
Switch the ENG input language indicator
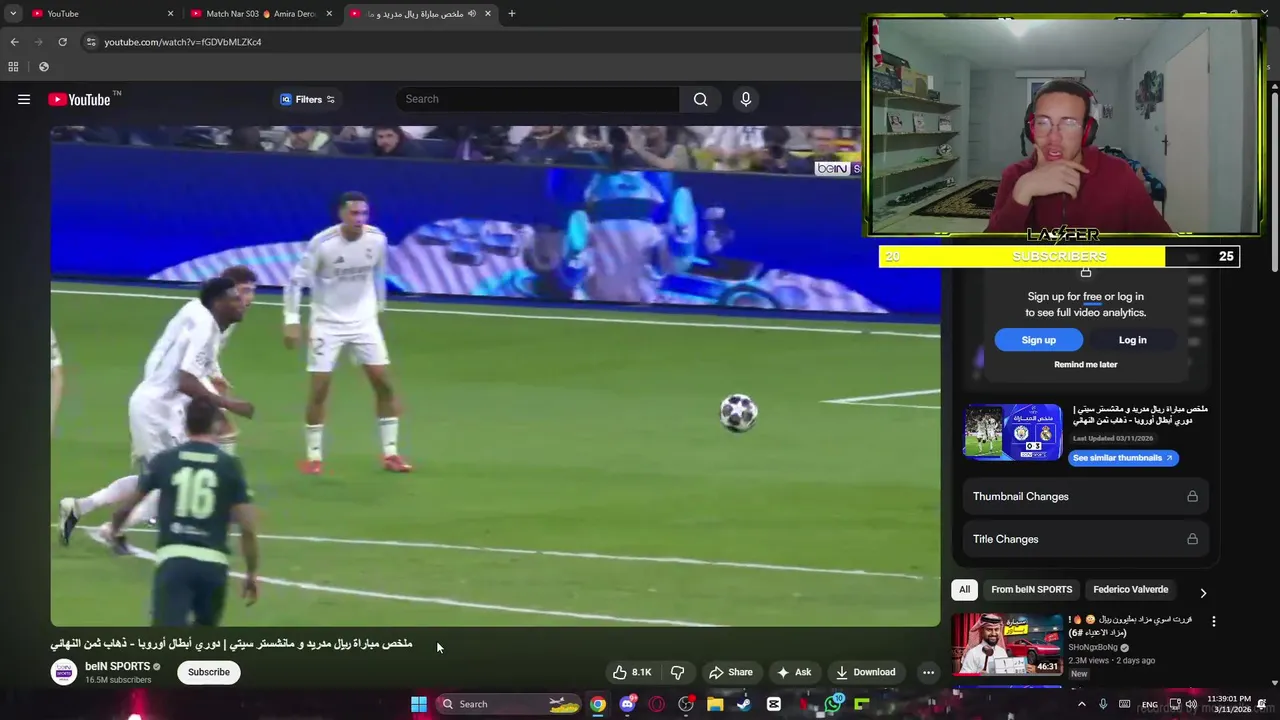click(x=1149, y=704)
